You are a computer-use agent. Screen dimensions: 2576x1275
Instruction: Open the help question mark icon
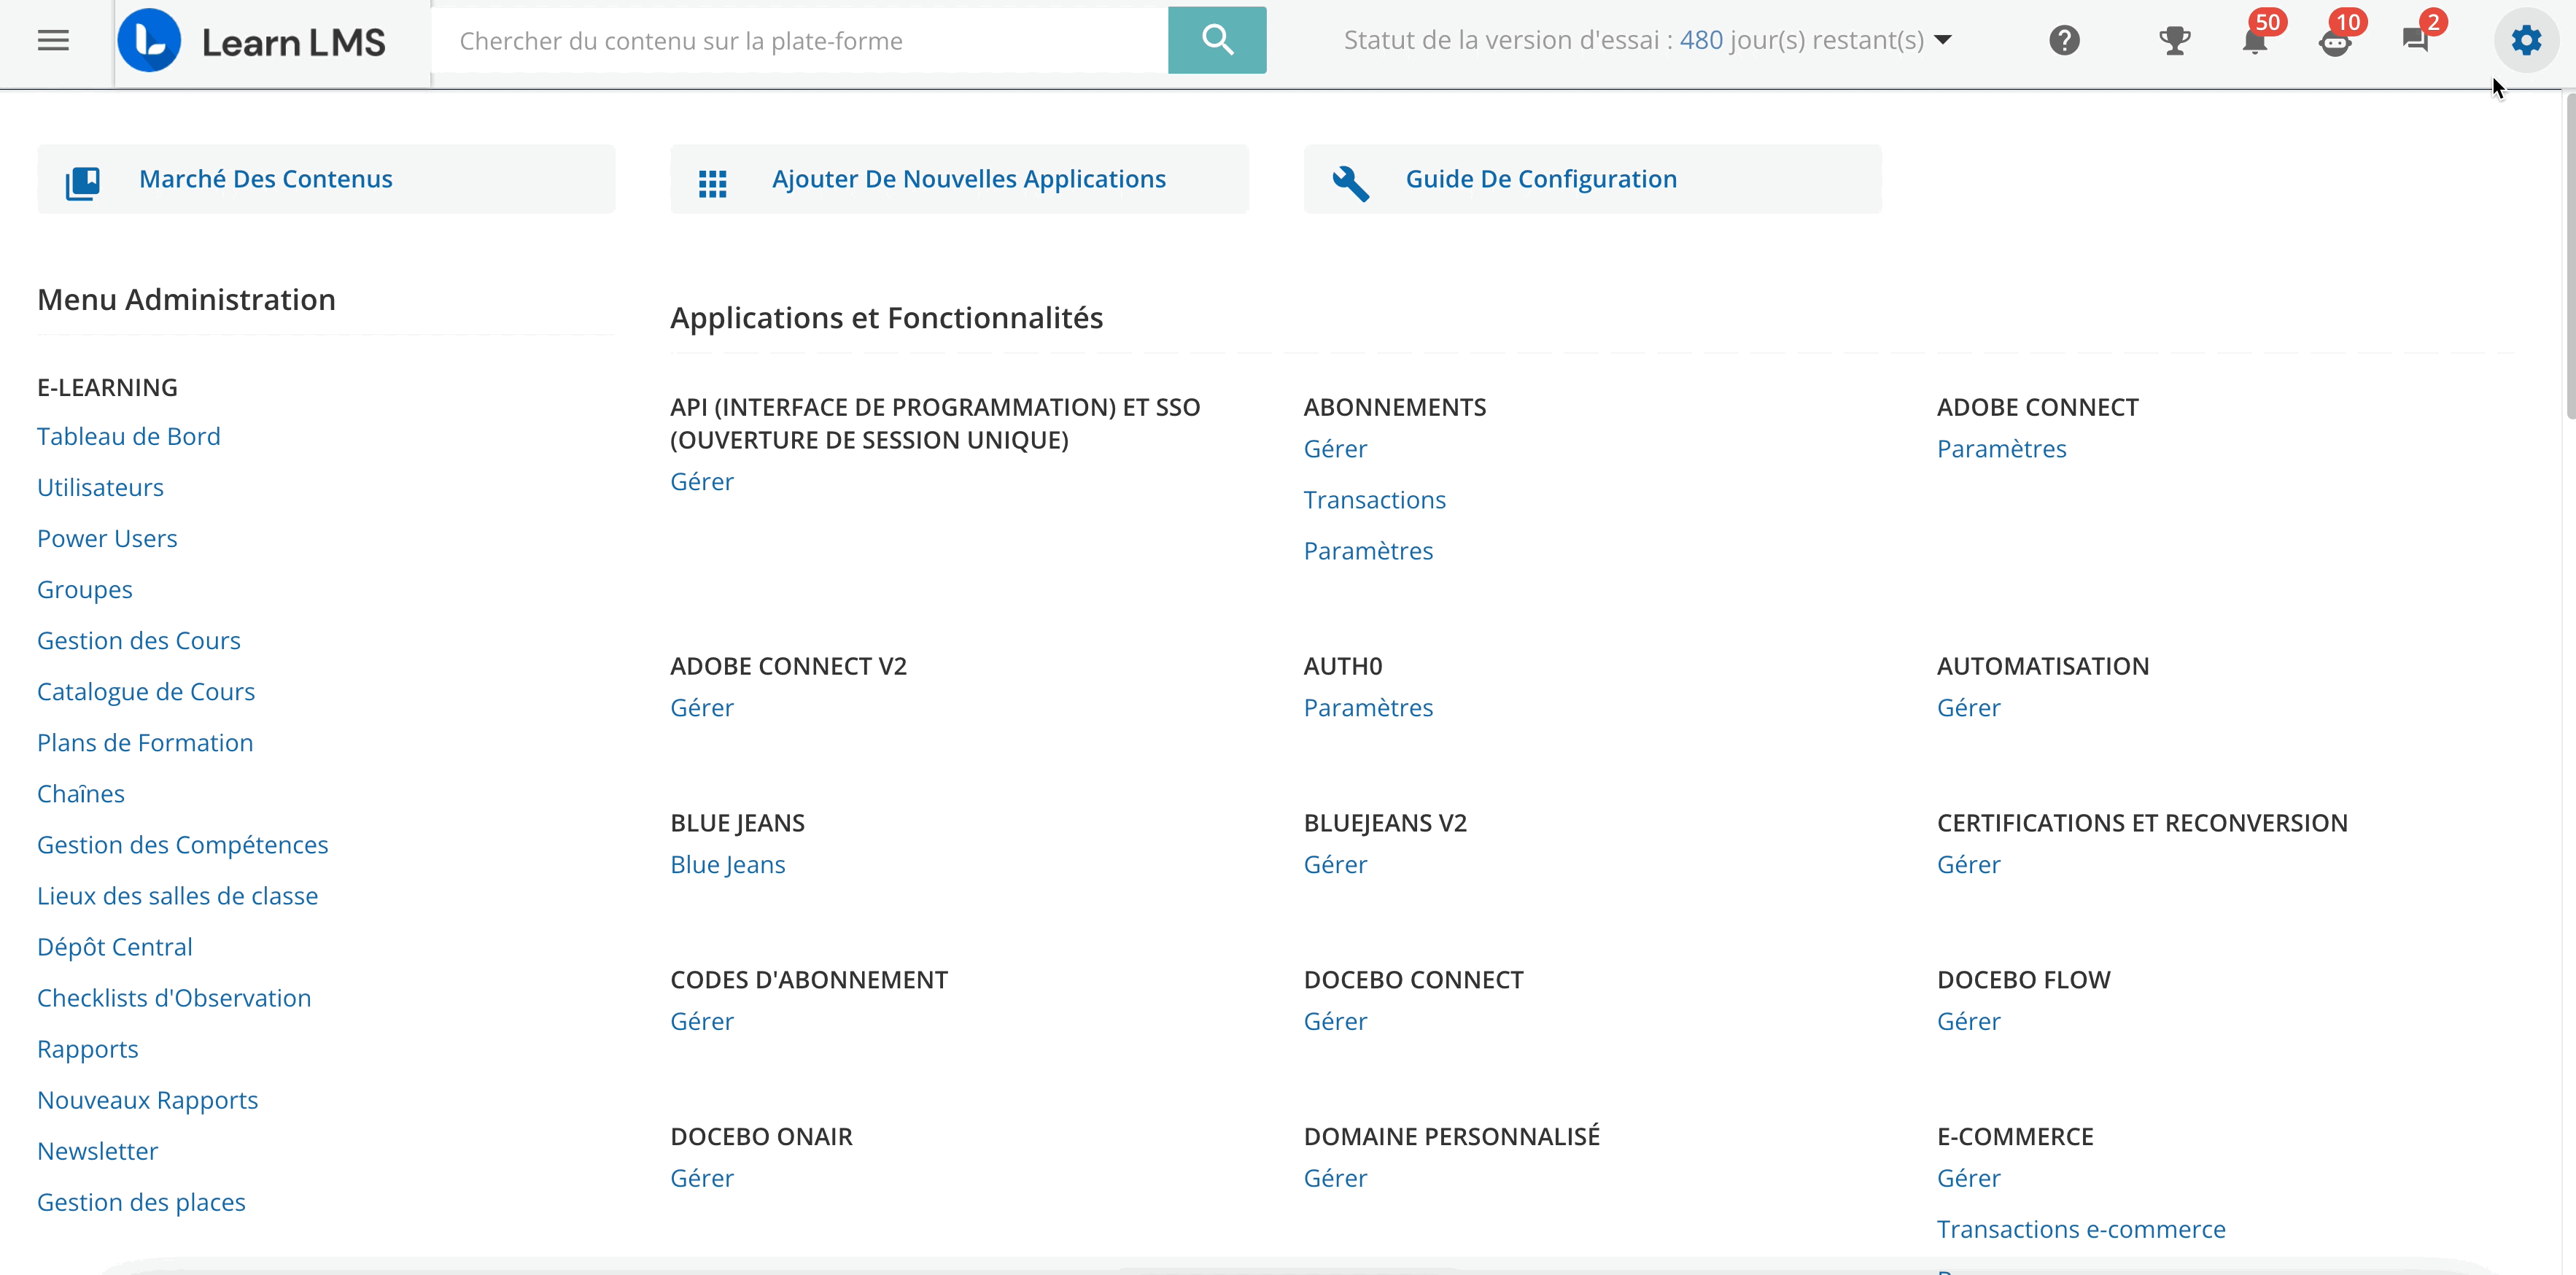pos(2064,41)
